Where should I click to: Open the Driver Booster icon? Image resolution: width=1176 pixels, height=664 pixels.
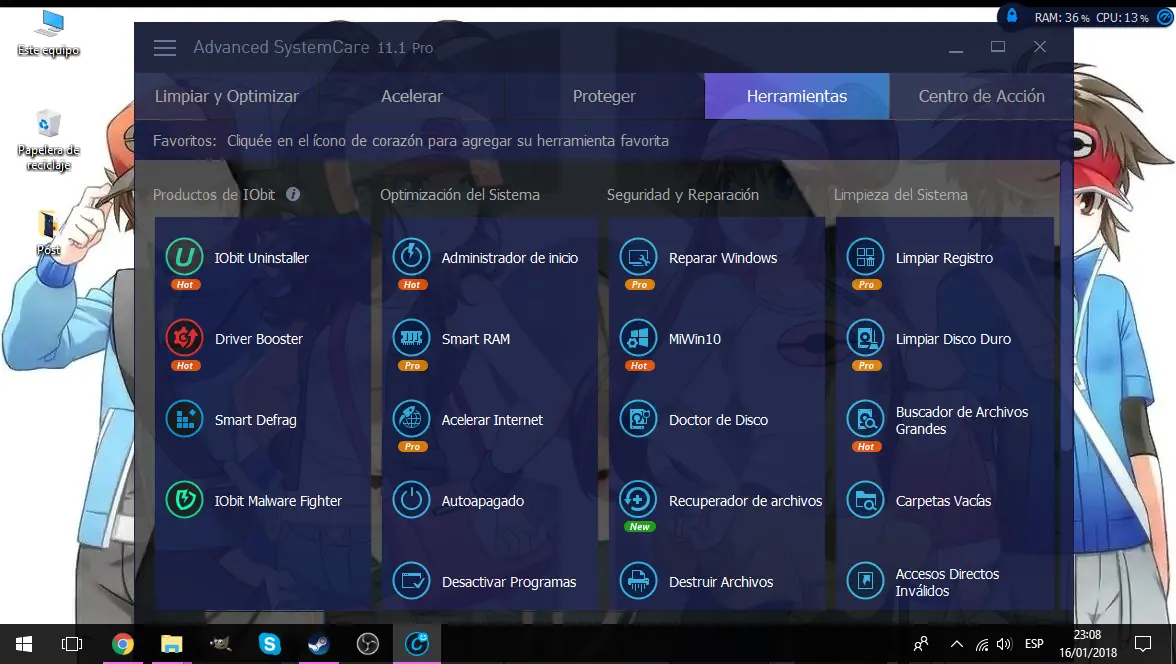tap(184, 338)
